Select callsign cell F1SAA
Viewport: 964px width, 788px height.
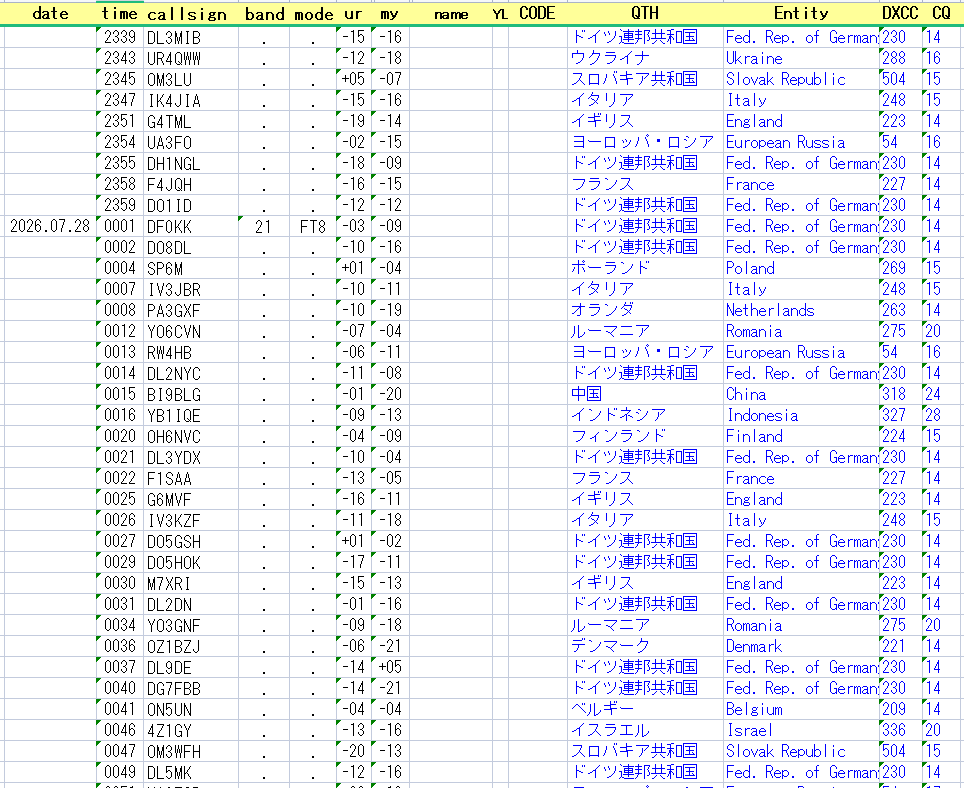pyautogui.click(x=191, y=478)
